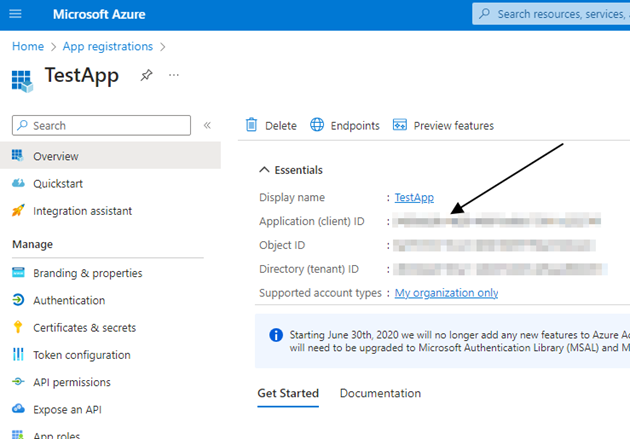This screenshot has width=630, height=439.
Task: Click the Overview grid icon
Action: tap(18, 155)
